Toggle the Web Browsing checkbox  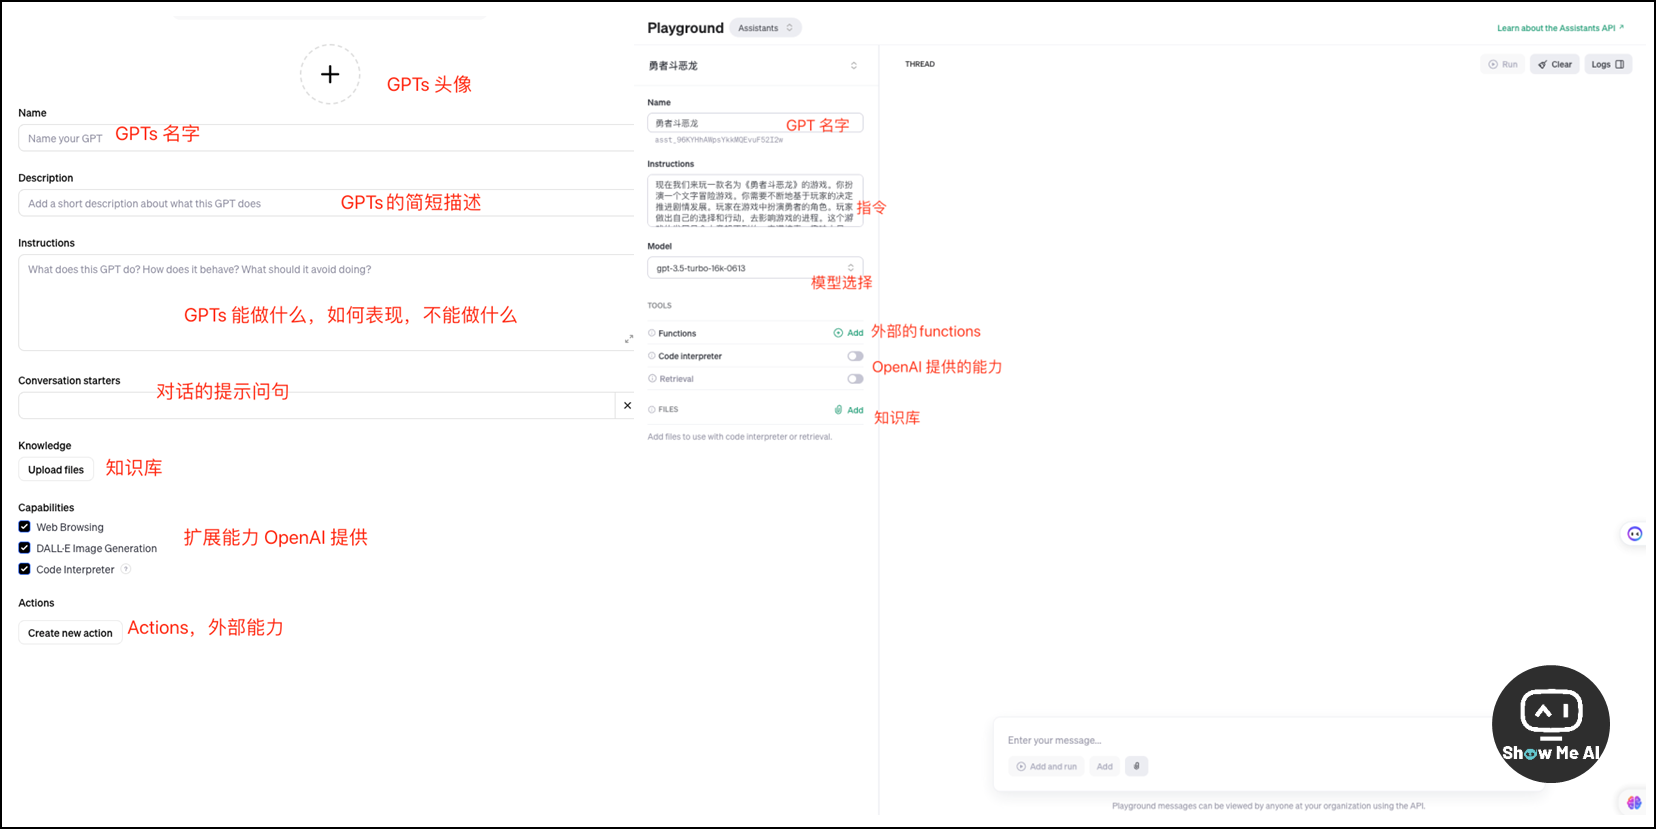24,527
